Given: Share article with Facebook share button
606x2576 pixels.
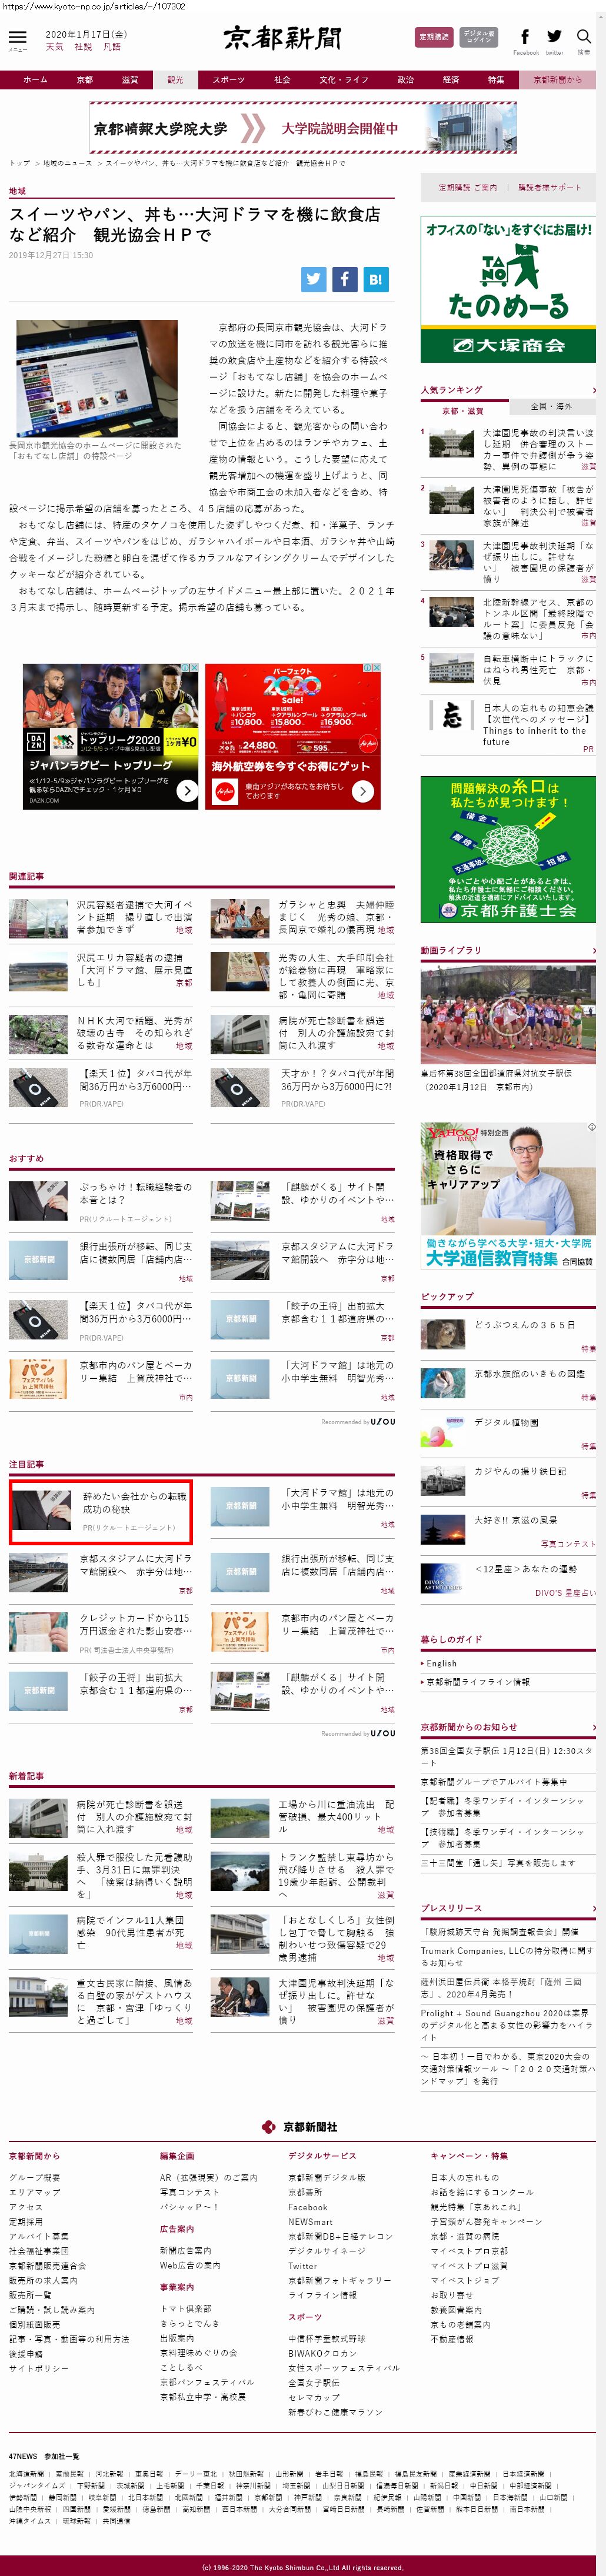Looking at the screenshot, I should (344, 279).
